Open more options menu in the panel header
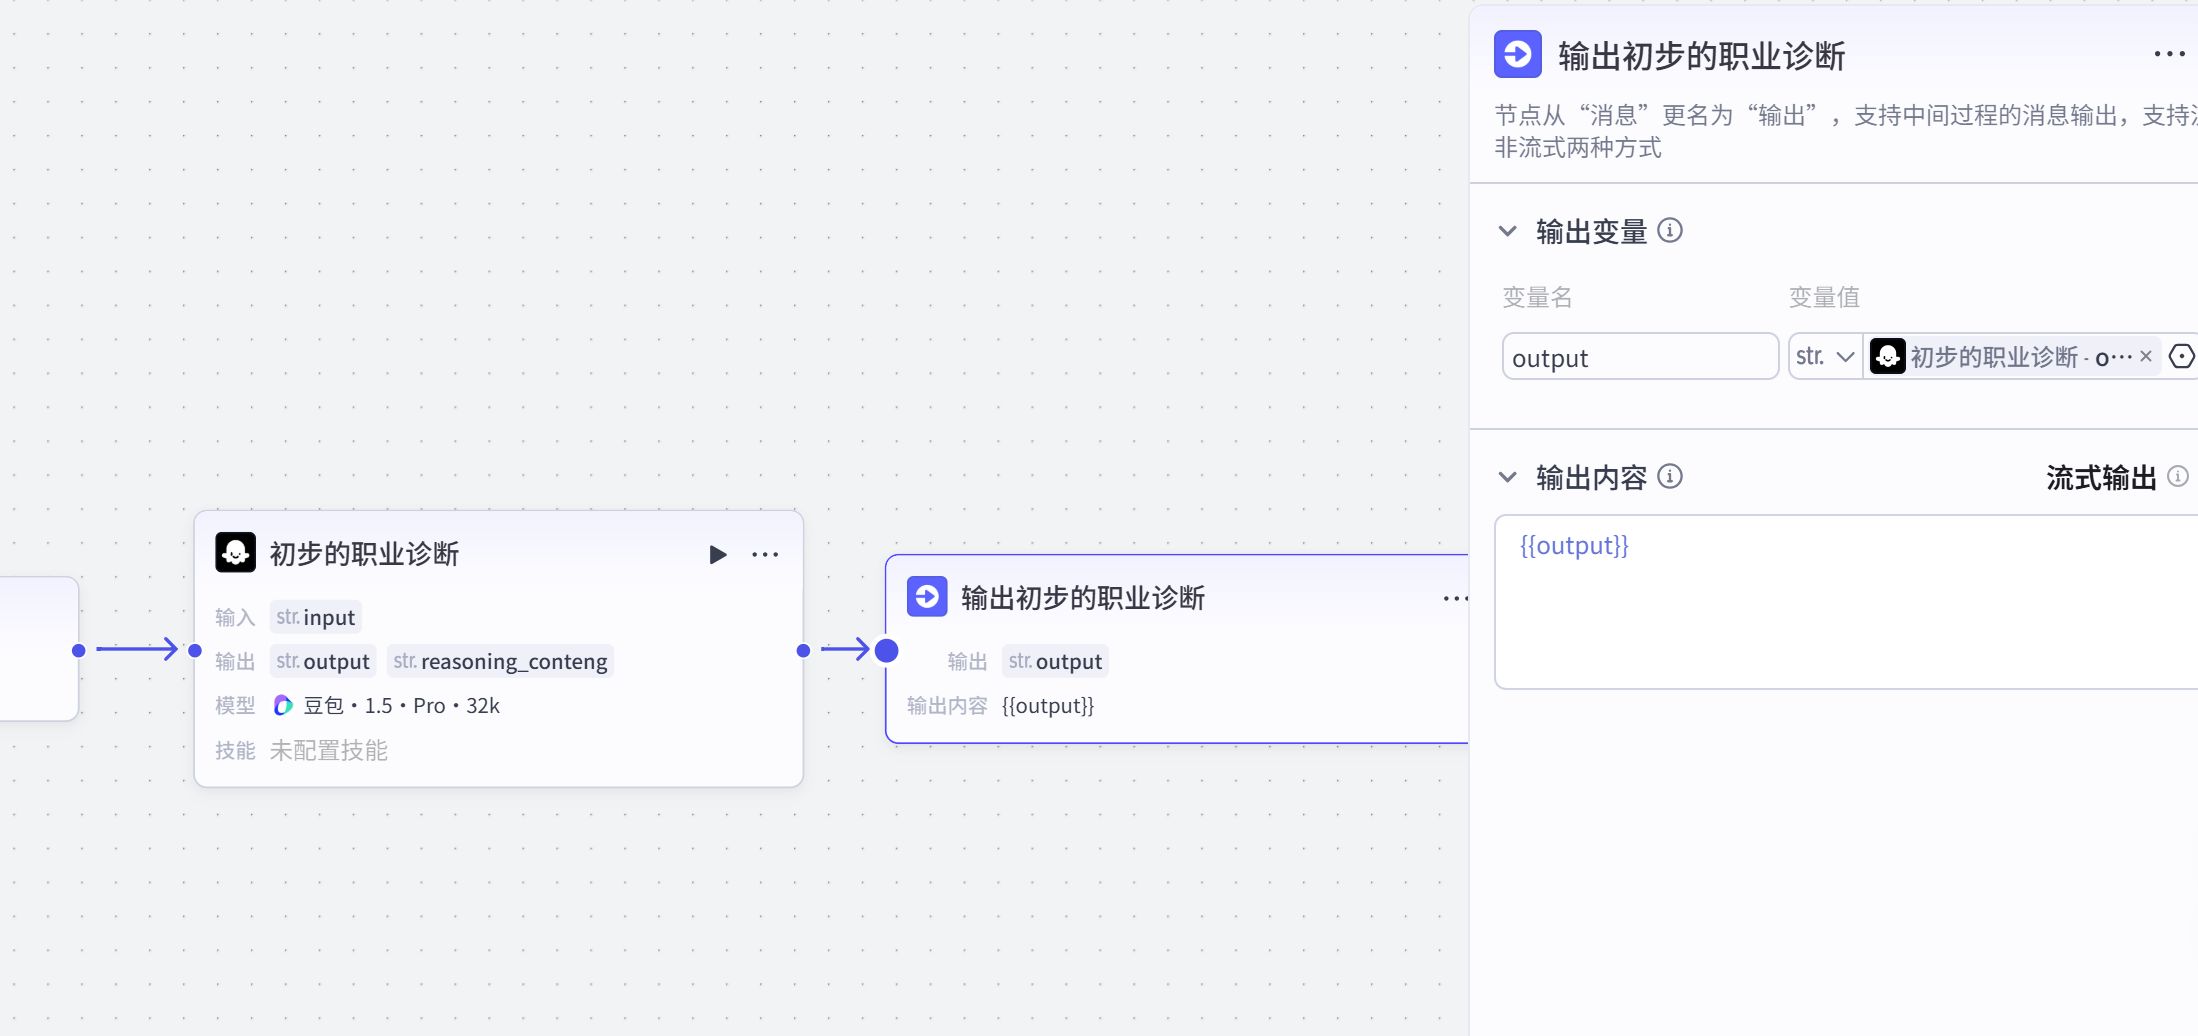This screenshot has width=2198, height=1036. point(2168,54)
